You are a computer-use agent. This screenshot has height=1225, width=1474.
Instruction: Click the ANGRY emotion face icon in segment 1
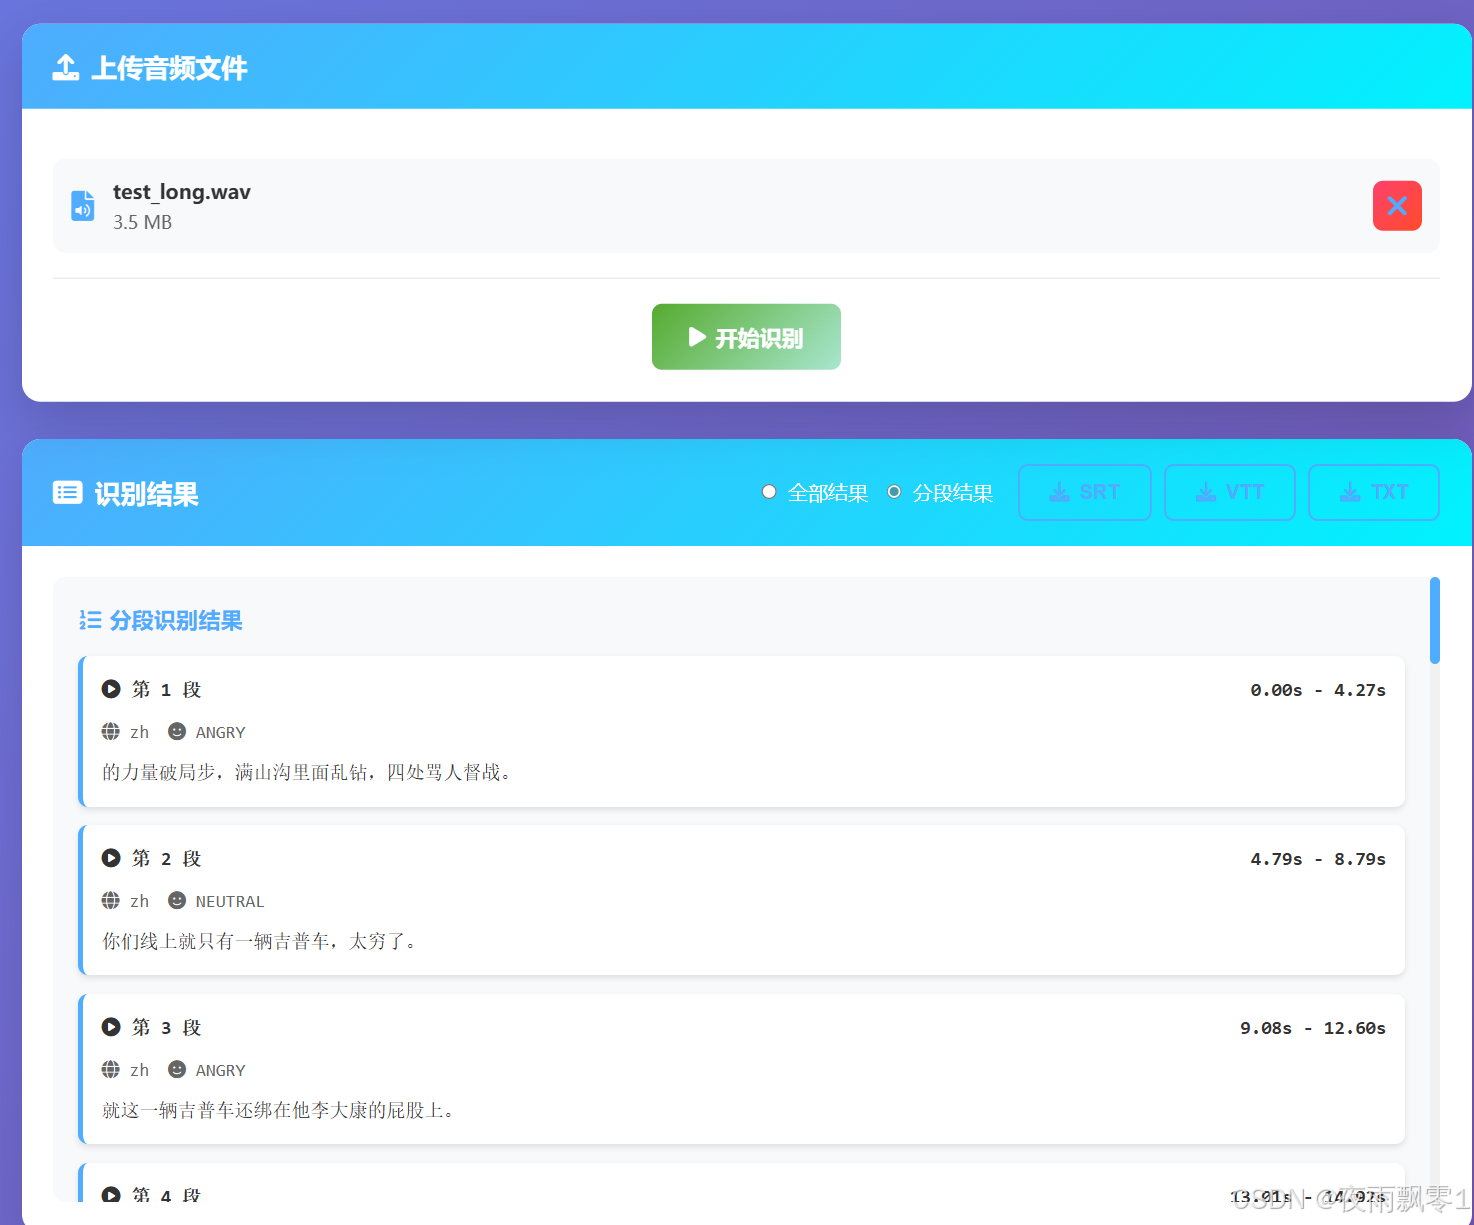point(177,732)
